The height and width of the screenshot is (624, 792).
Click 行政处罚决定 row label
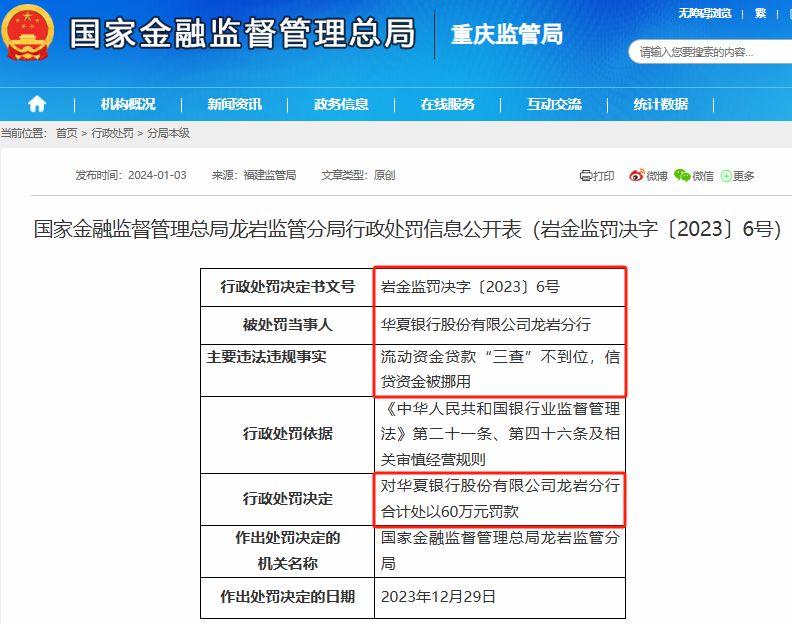[287, 499]
